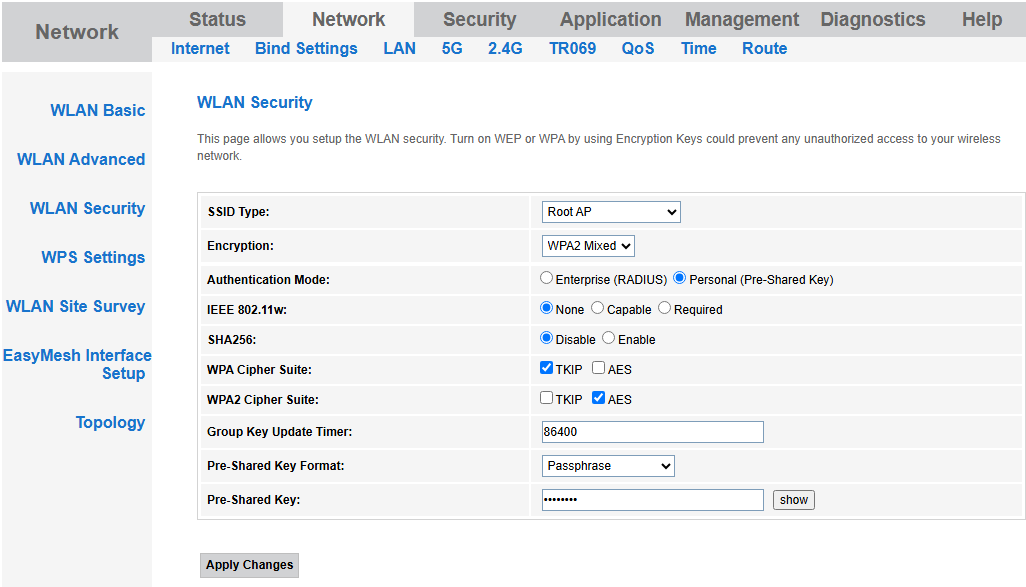Check AES in WPA Cipher Suite
Image resolution: width=1026 pixels, height=587 pixels.
tap(598, 369)
